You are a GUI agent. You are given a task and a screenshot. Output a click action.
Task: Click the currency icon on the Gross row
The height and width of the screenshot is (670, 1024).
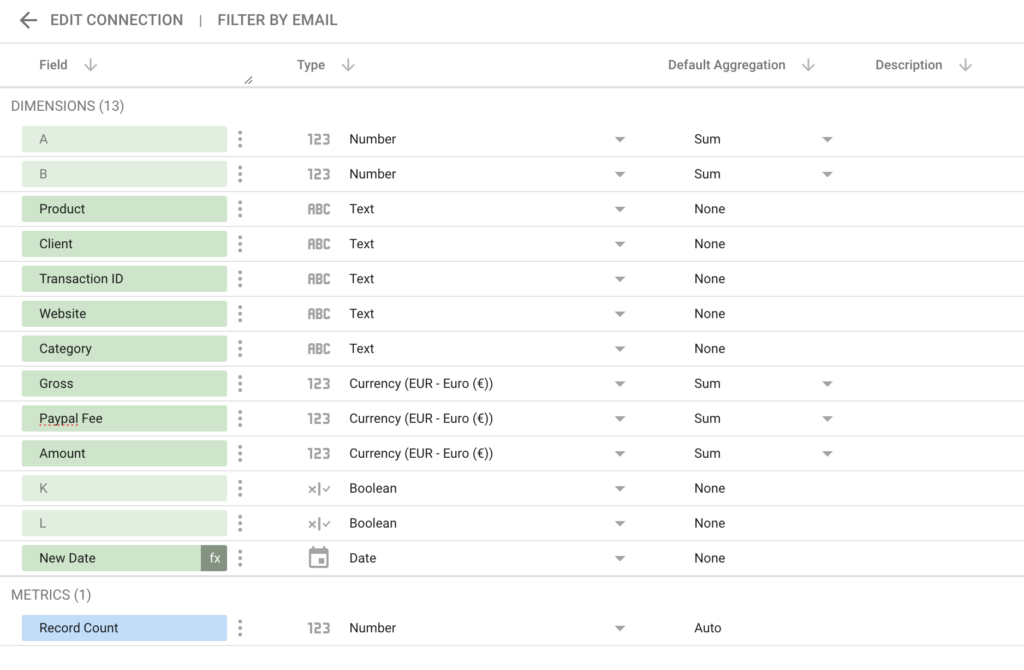(318, 383)
